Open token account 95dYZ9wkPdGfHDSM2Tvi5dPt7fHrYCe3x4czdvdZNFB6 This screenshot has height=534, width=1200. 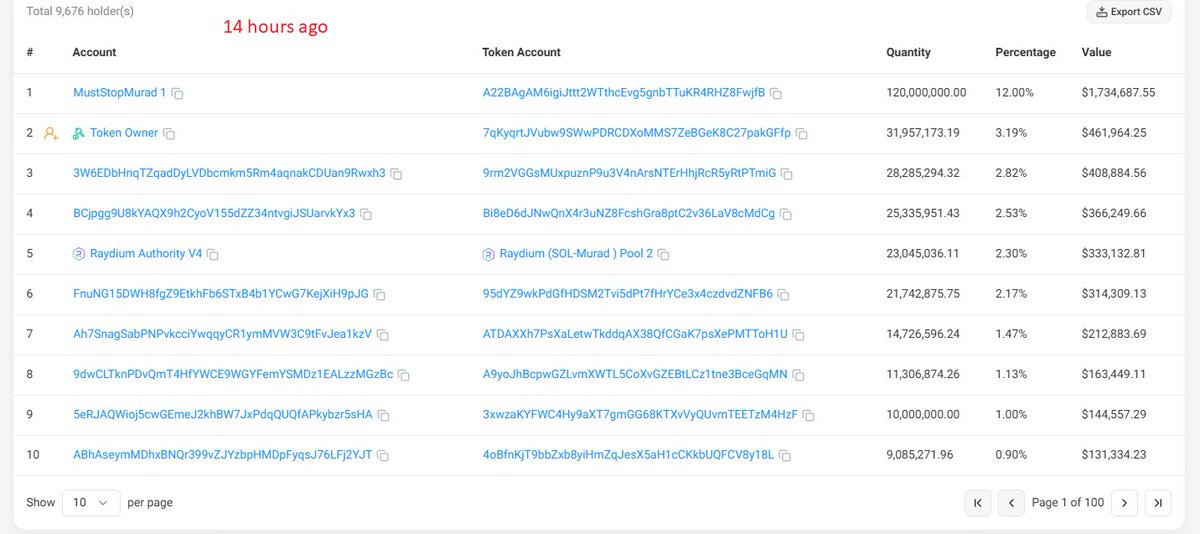pos(628,294)
